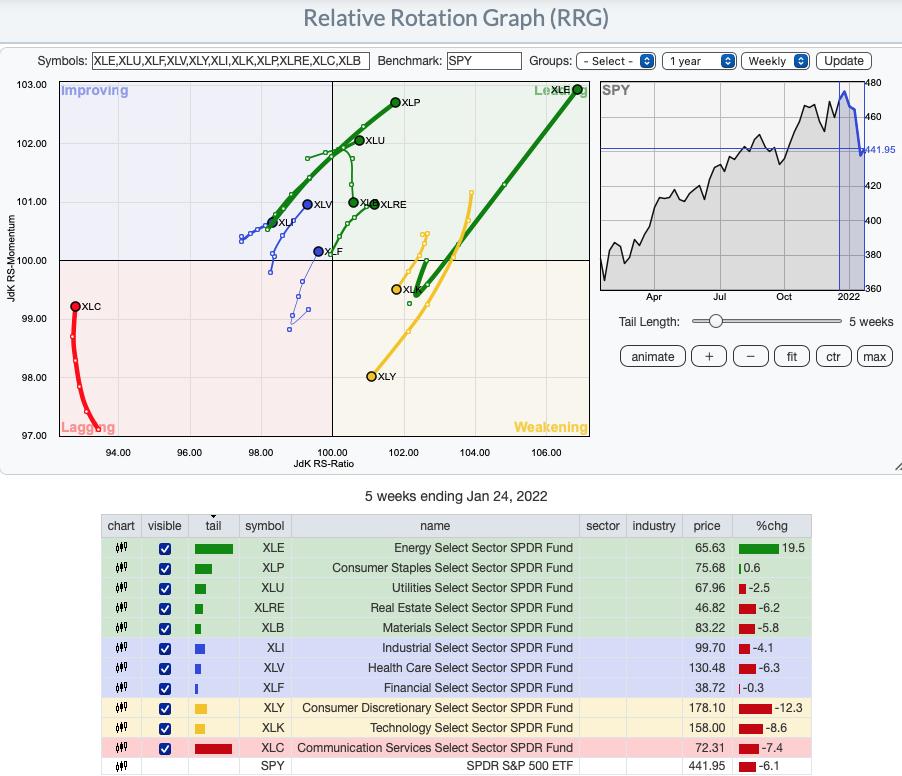The height and width of the screenshot is (776, 902).
Task: Sort table by symbol column header
Action: (x=264, y=526)
